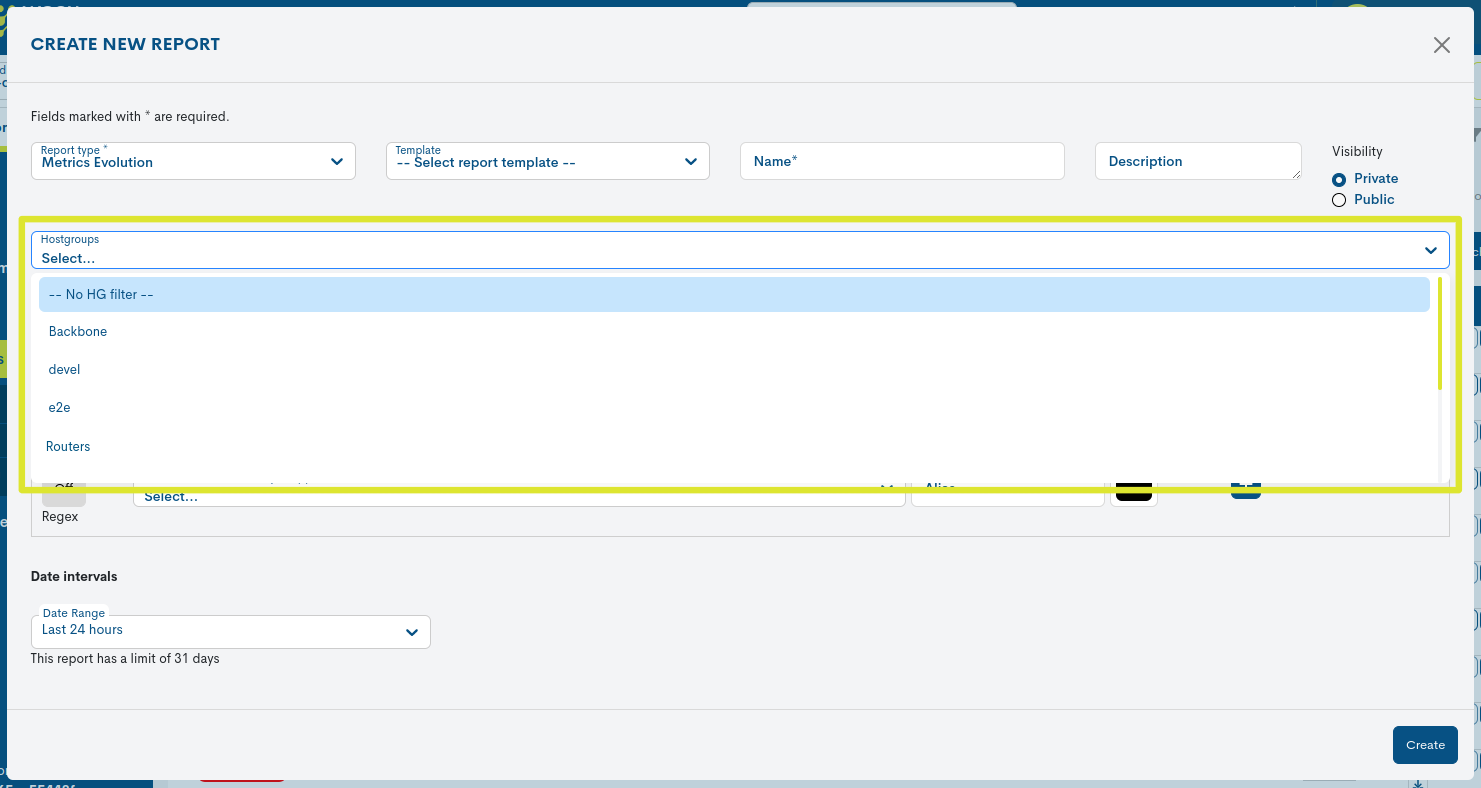Open the Template selection dropdown

[548, 161]
